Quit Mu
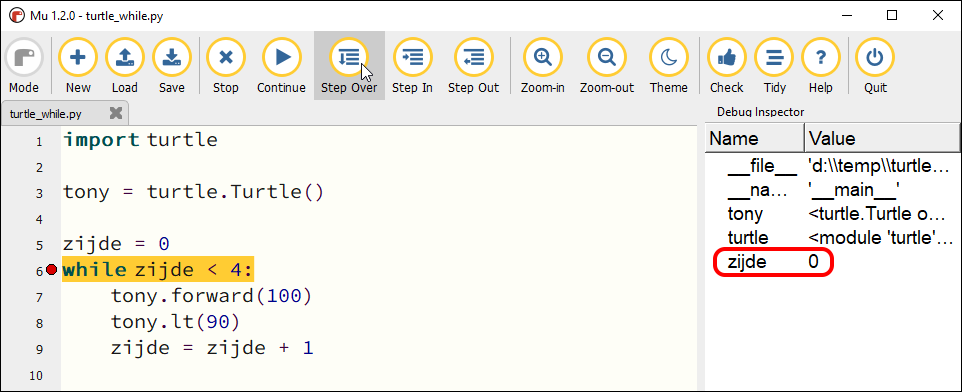The image size is (962, 392). [x=875, y=66]
